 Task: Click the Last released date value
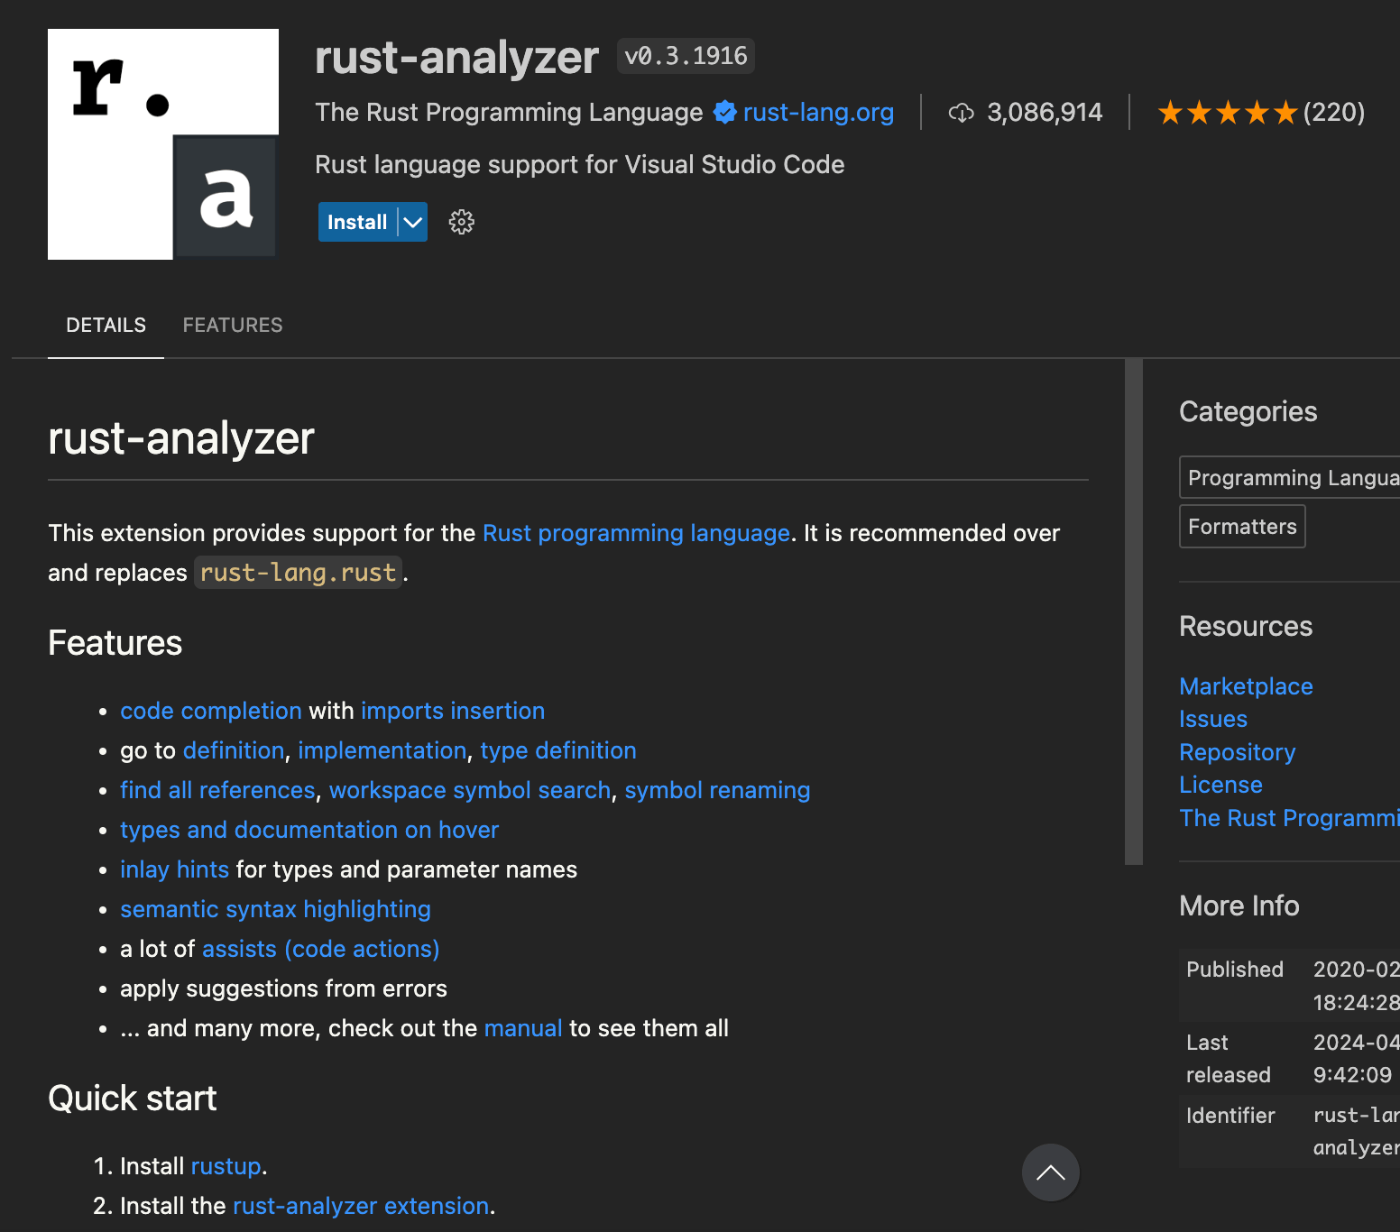(1356, 1059)
